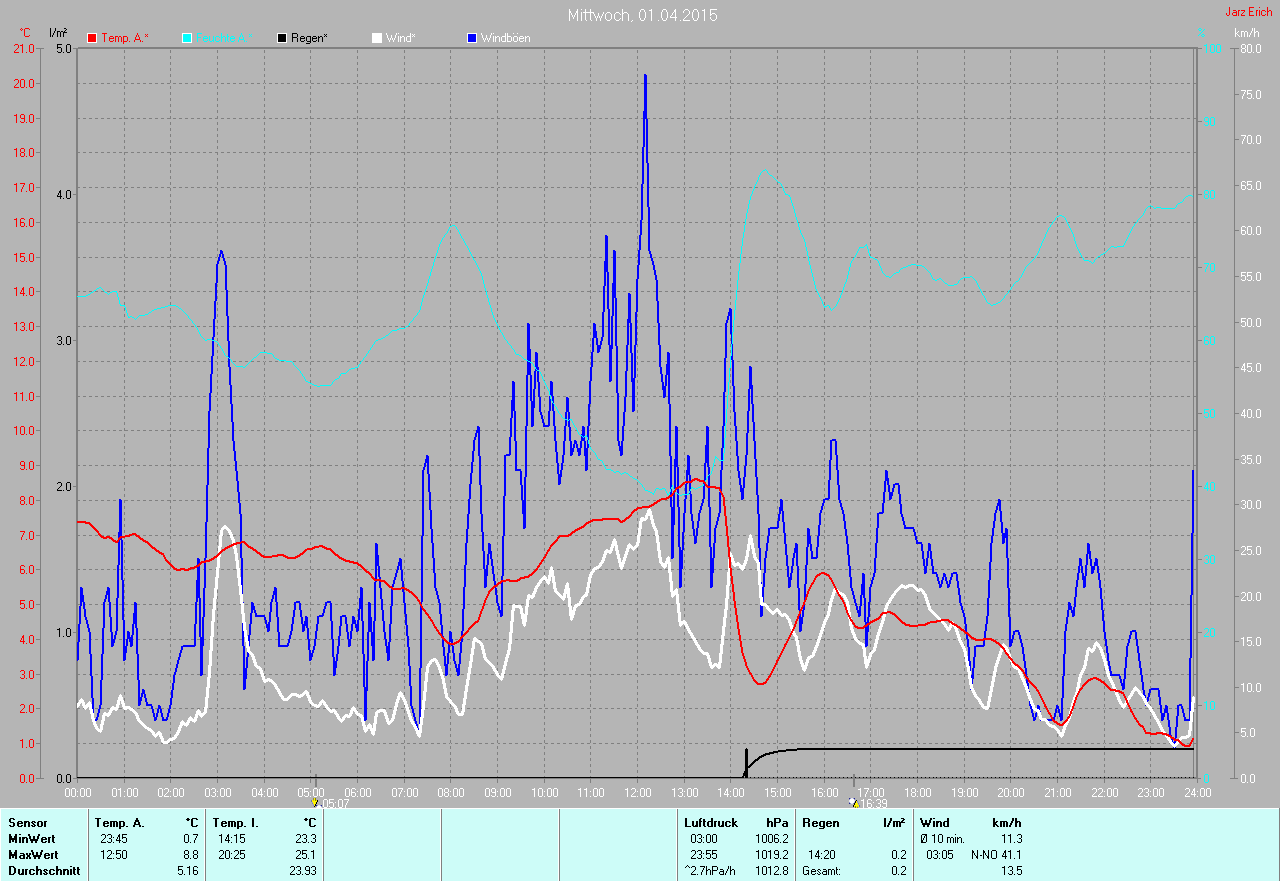
Task: Select the 'Temp. A.*' legend label
Action: click(125, 38)
